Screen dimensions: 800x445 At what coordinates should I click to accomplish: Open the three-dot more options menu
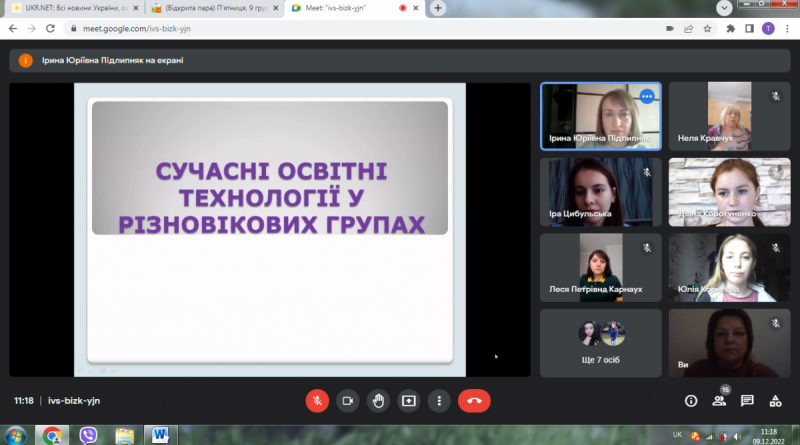pos(439,401)
